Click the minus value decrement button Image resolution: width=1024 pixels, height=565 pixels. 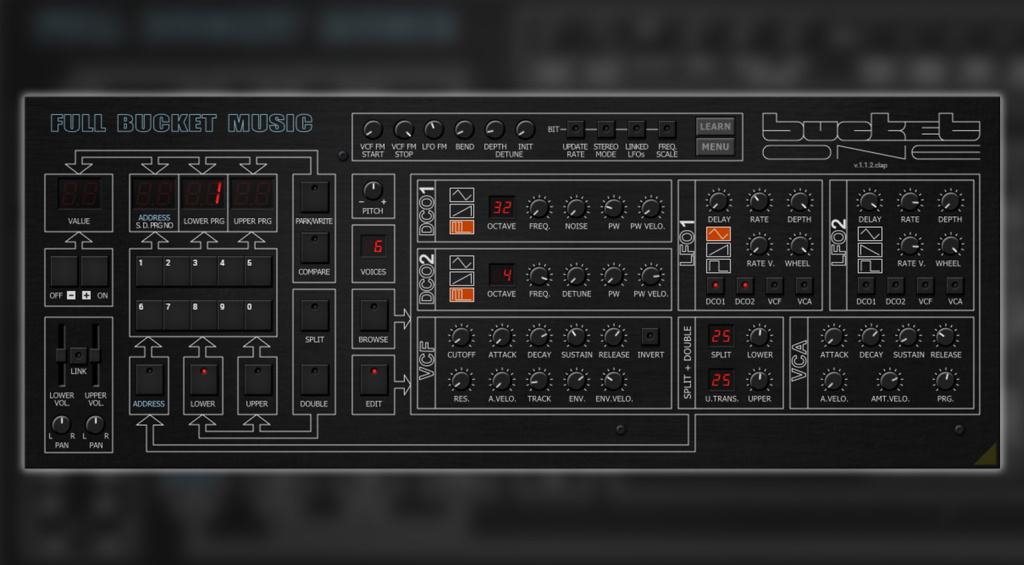(65, 271)
